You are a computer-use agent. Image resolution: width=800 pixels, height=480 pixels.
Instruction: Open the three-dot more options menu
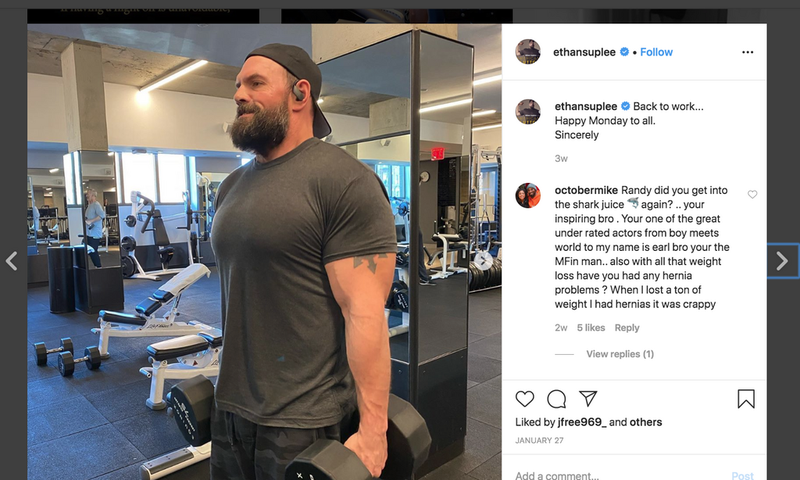tap(747, 52)
